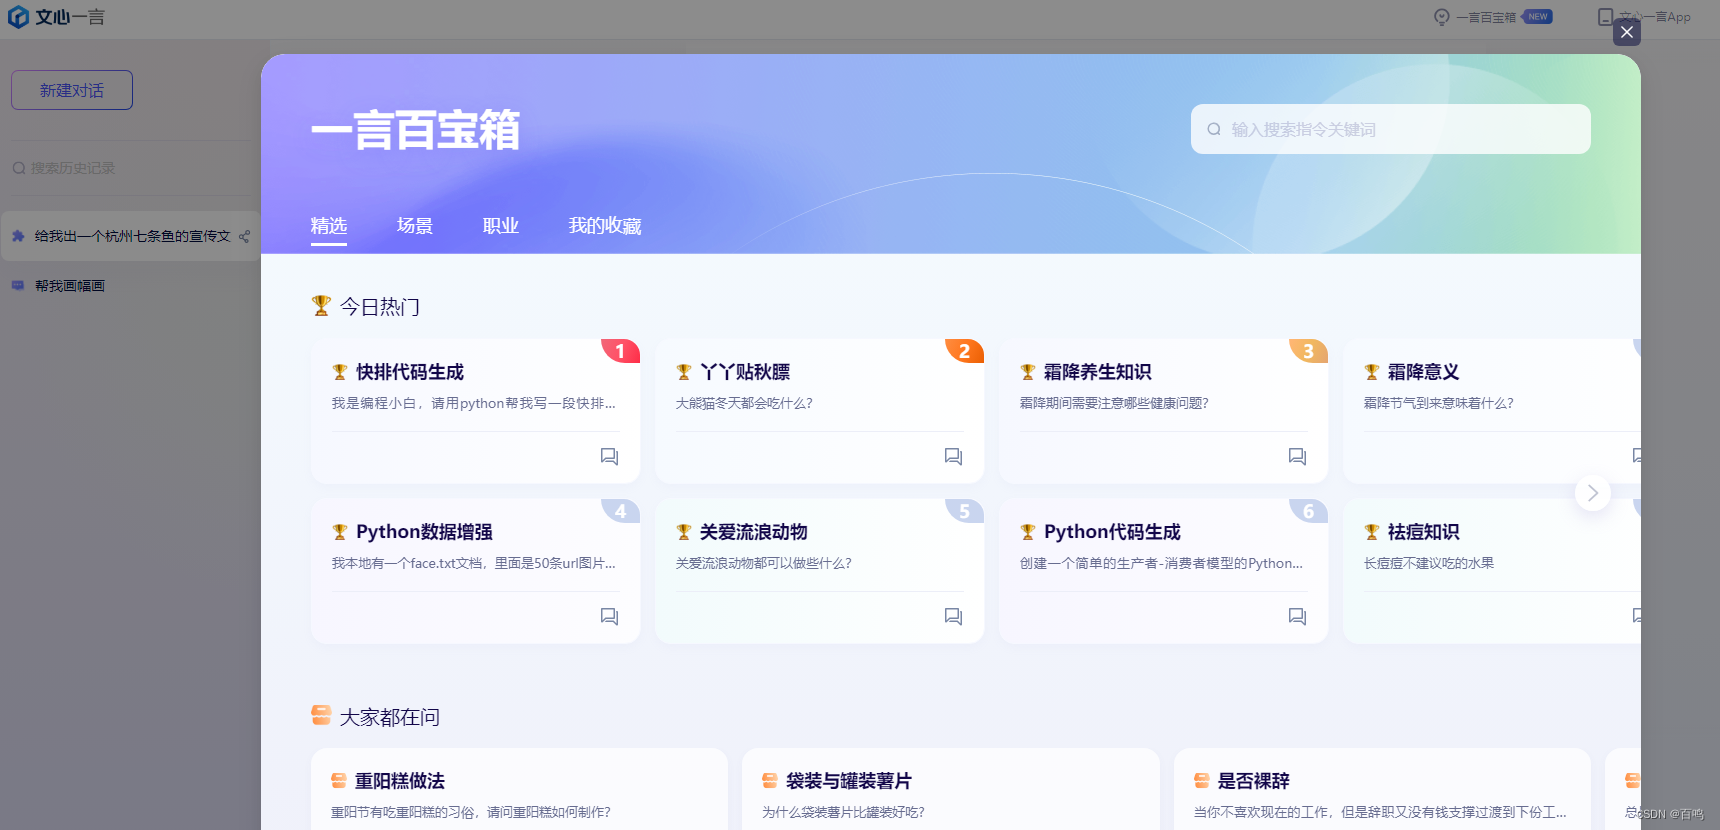Screen dimensions: 1720x830
Task: Click the 文心一言 logo icon
Action: (18, 17)
